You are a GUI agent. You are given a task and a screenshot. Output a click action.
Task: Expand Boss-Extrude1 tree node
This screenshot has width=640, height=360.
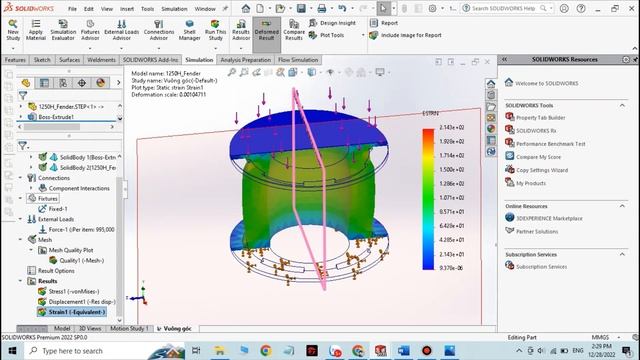[21, 117]
